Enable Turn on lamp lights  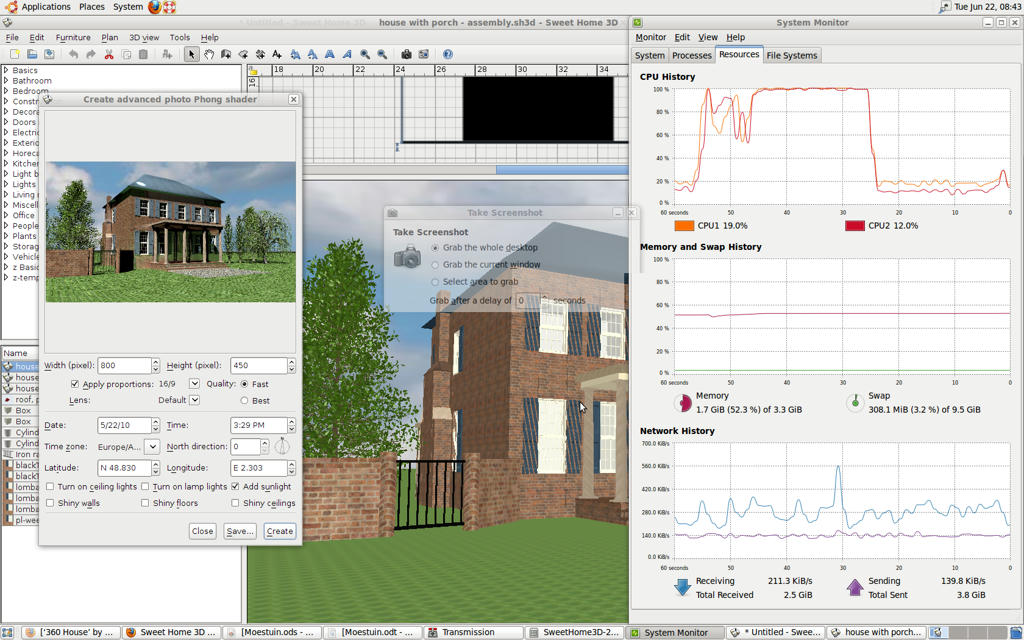[x=145, y=487]
